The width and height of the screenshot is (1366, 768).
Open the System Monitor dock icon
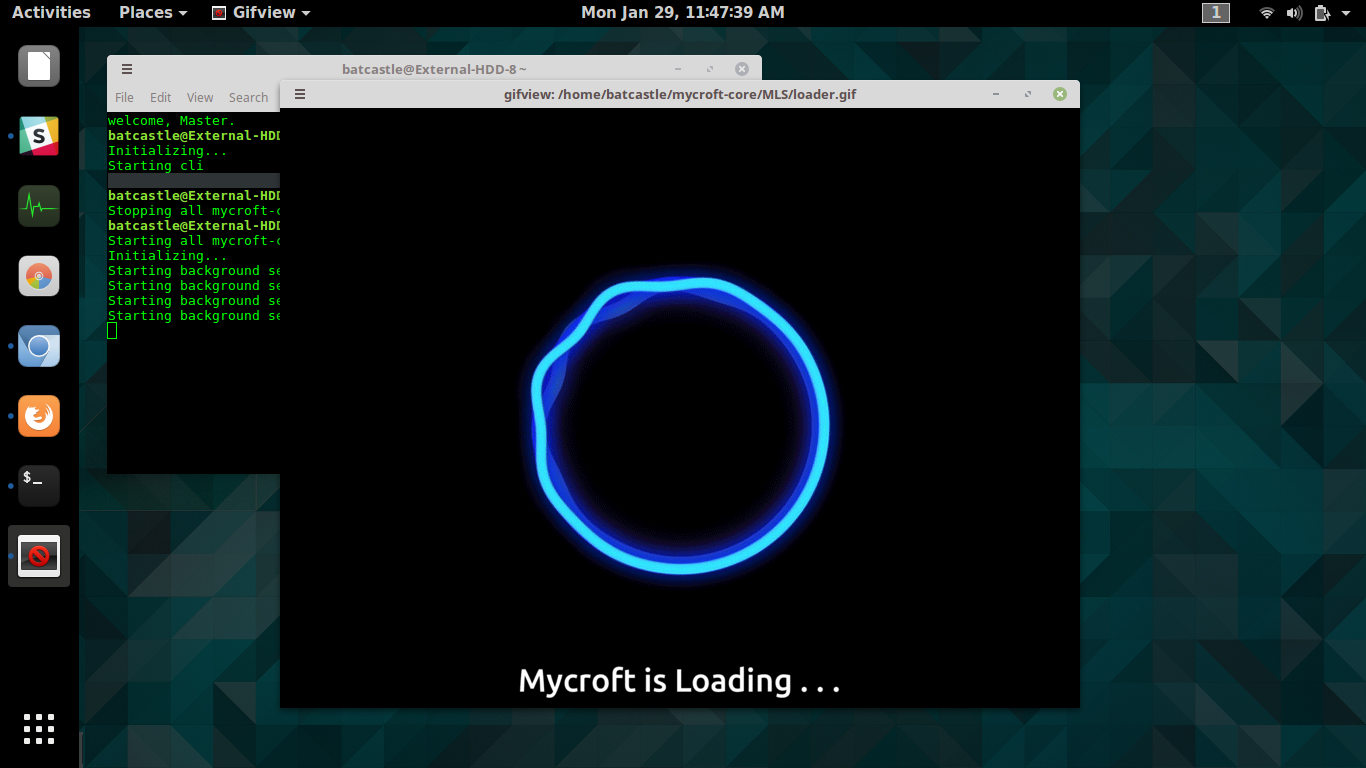tap(39, 206)
